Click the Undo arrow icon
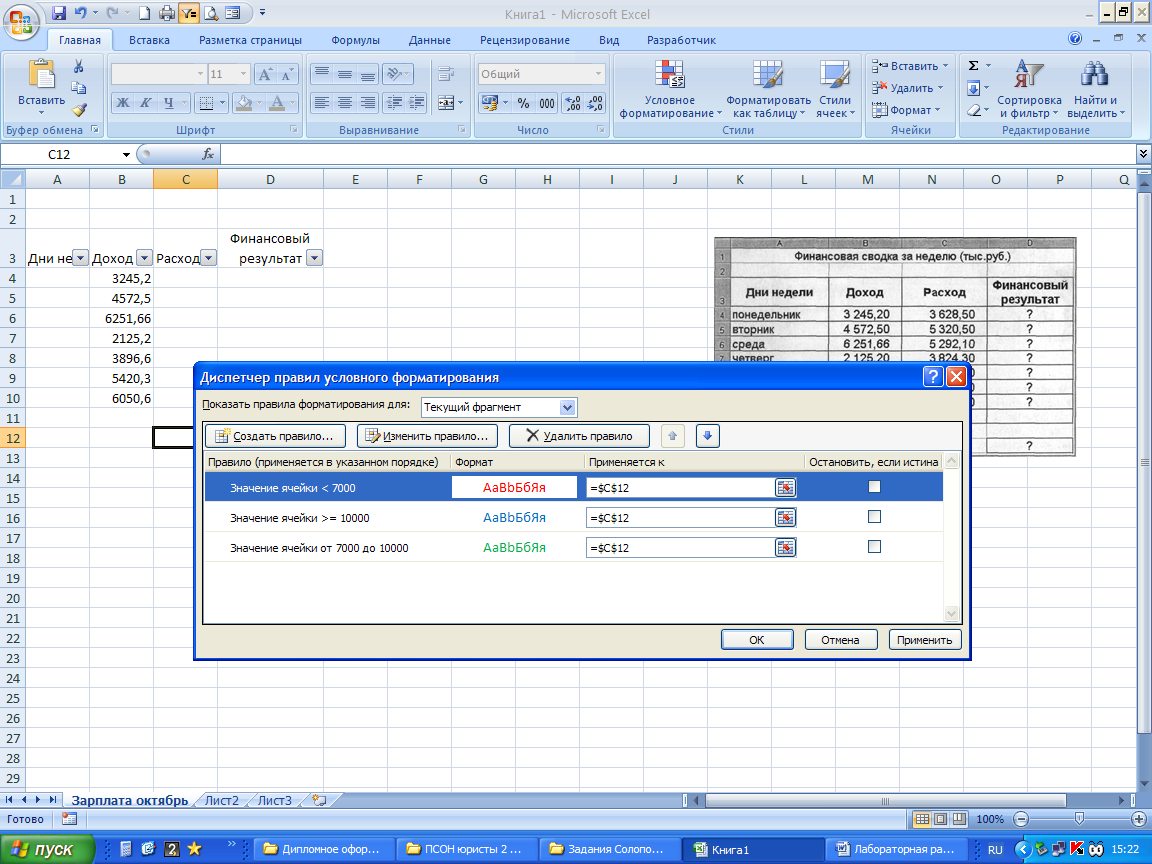The image size is (1152, 864). click(80, 12)
